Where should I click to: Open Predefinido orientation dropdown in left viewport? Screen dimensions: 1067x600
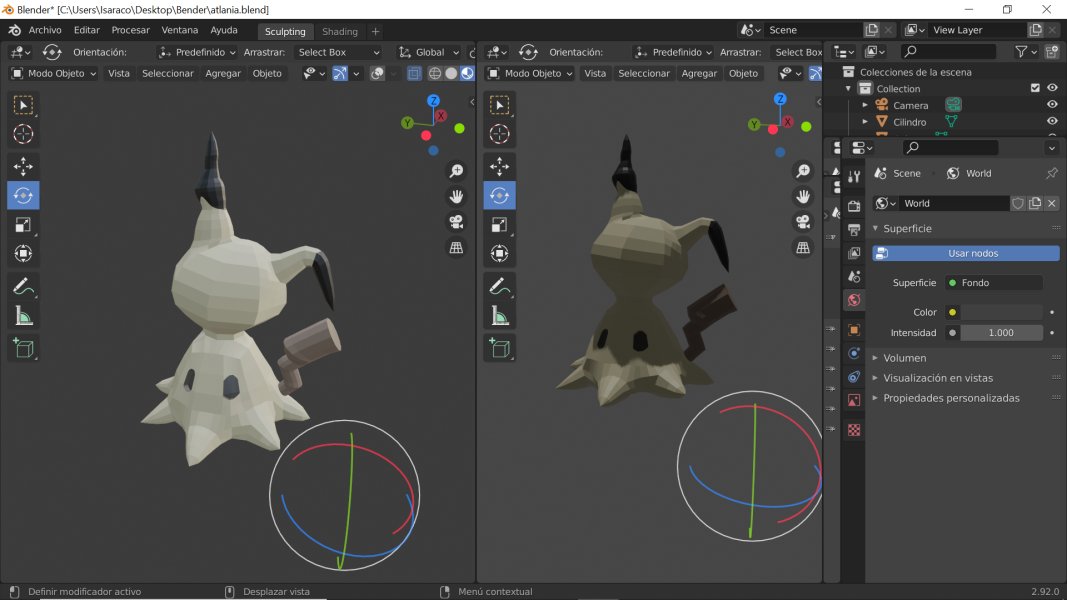(x=196, y=52)
